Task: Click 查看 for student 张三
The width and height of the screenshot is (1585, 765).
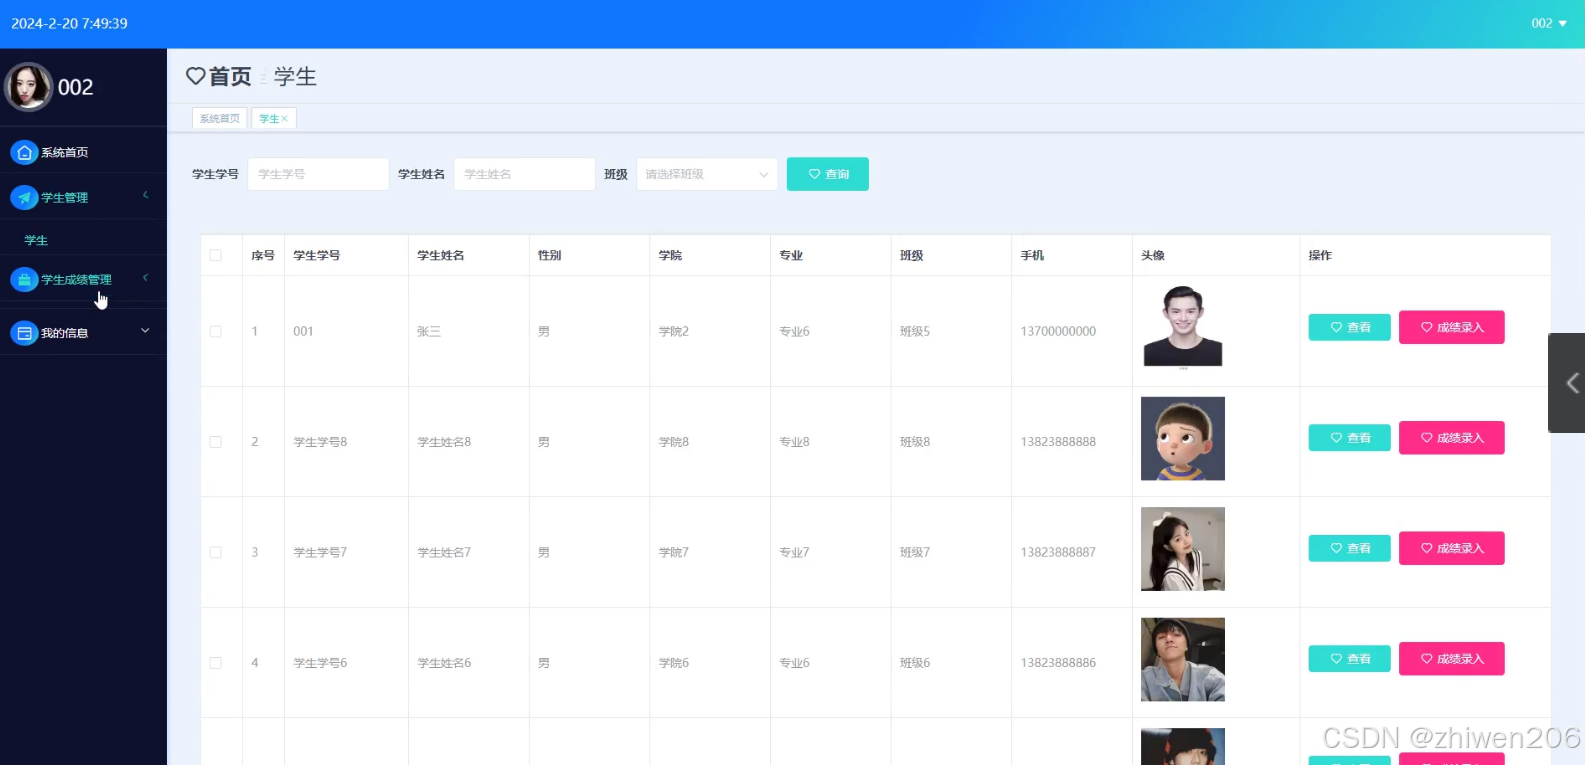Action: coord(1349,327)
